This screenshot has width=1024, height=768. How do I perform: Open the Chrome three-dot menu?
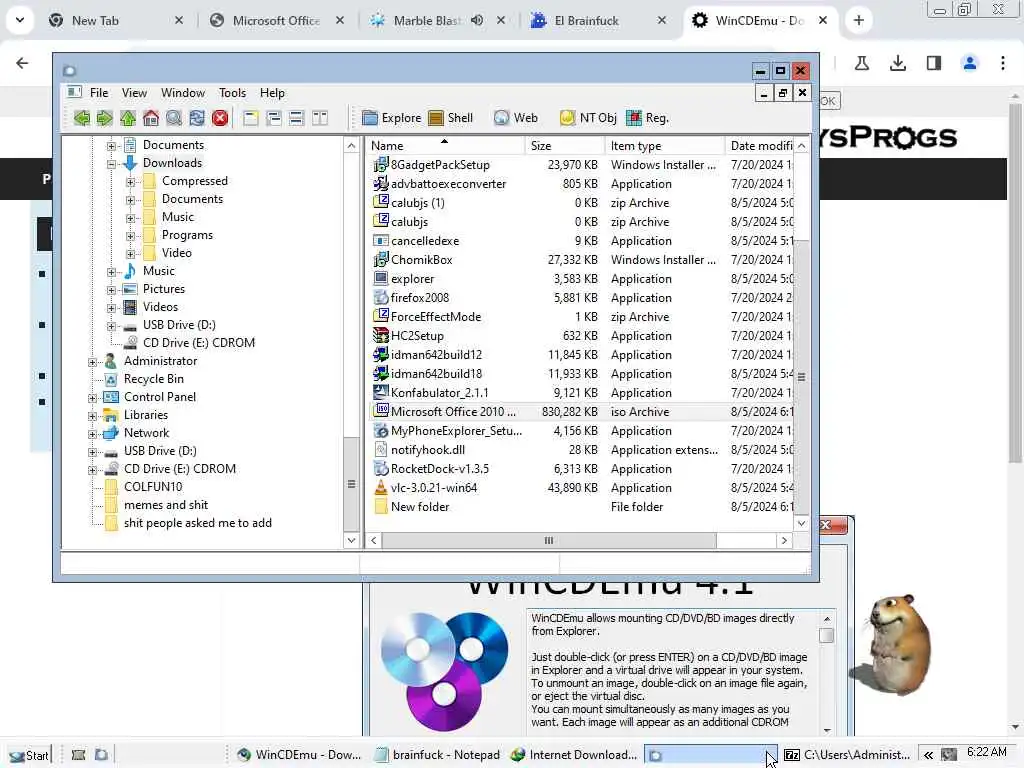pos(1003,63)
